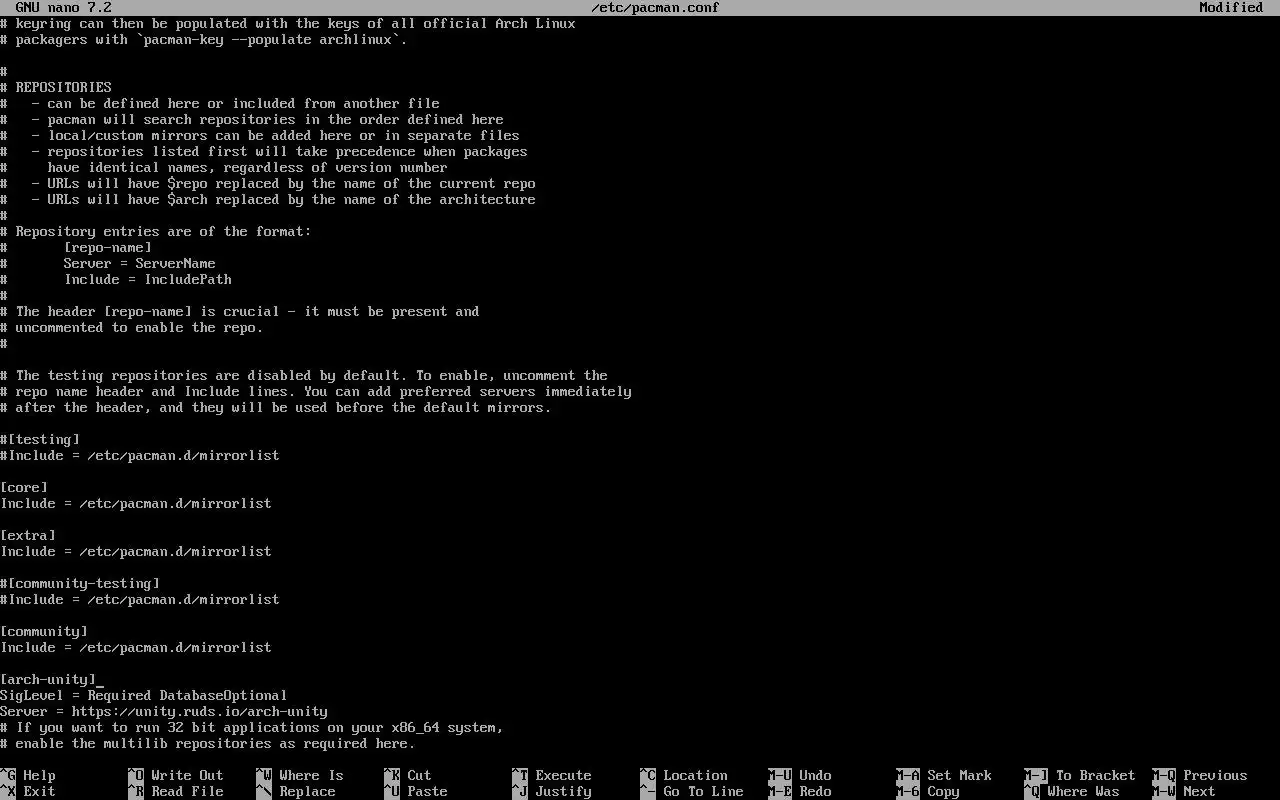Click the Include line under [extra]
Viewport: 1280px width, 800px height.
pyautogui.click(x=136, y=551)
